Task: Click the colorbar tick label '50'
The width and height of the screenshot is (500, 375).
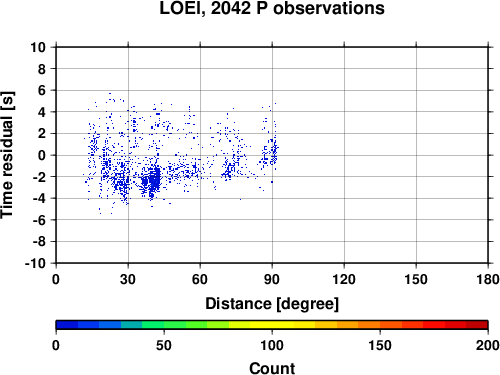Action: click(164, 345)
